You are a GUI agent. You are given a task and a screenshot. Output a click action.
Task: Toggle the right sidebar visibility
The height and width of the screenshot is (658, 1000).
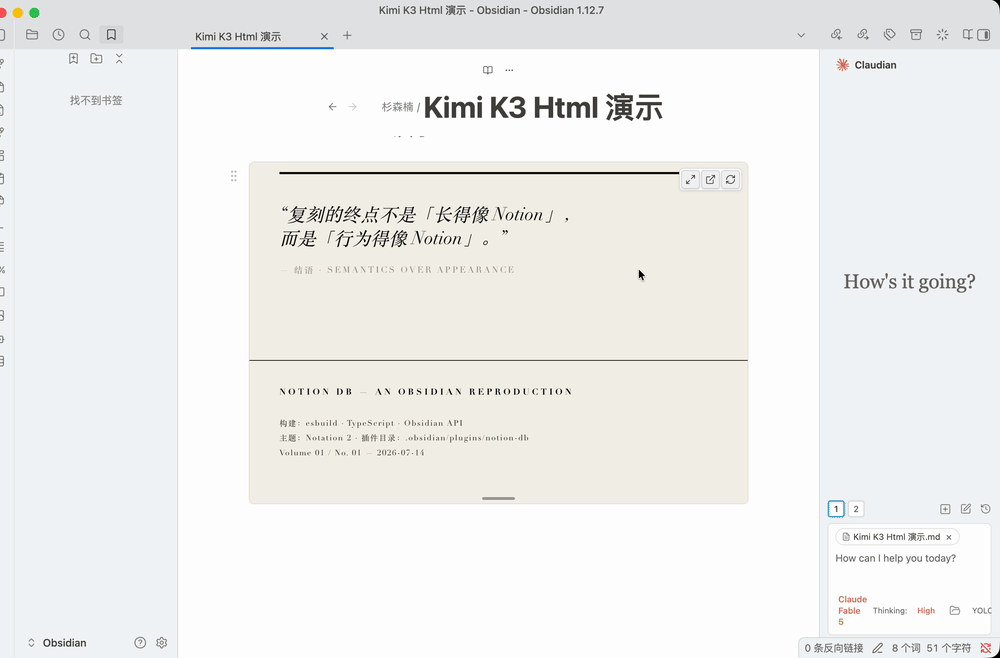984,35
